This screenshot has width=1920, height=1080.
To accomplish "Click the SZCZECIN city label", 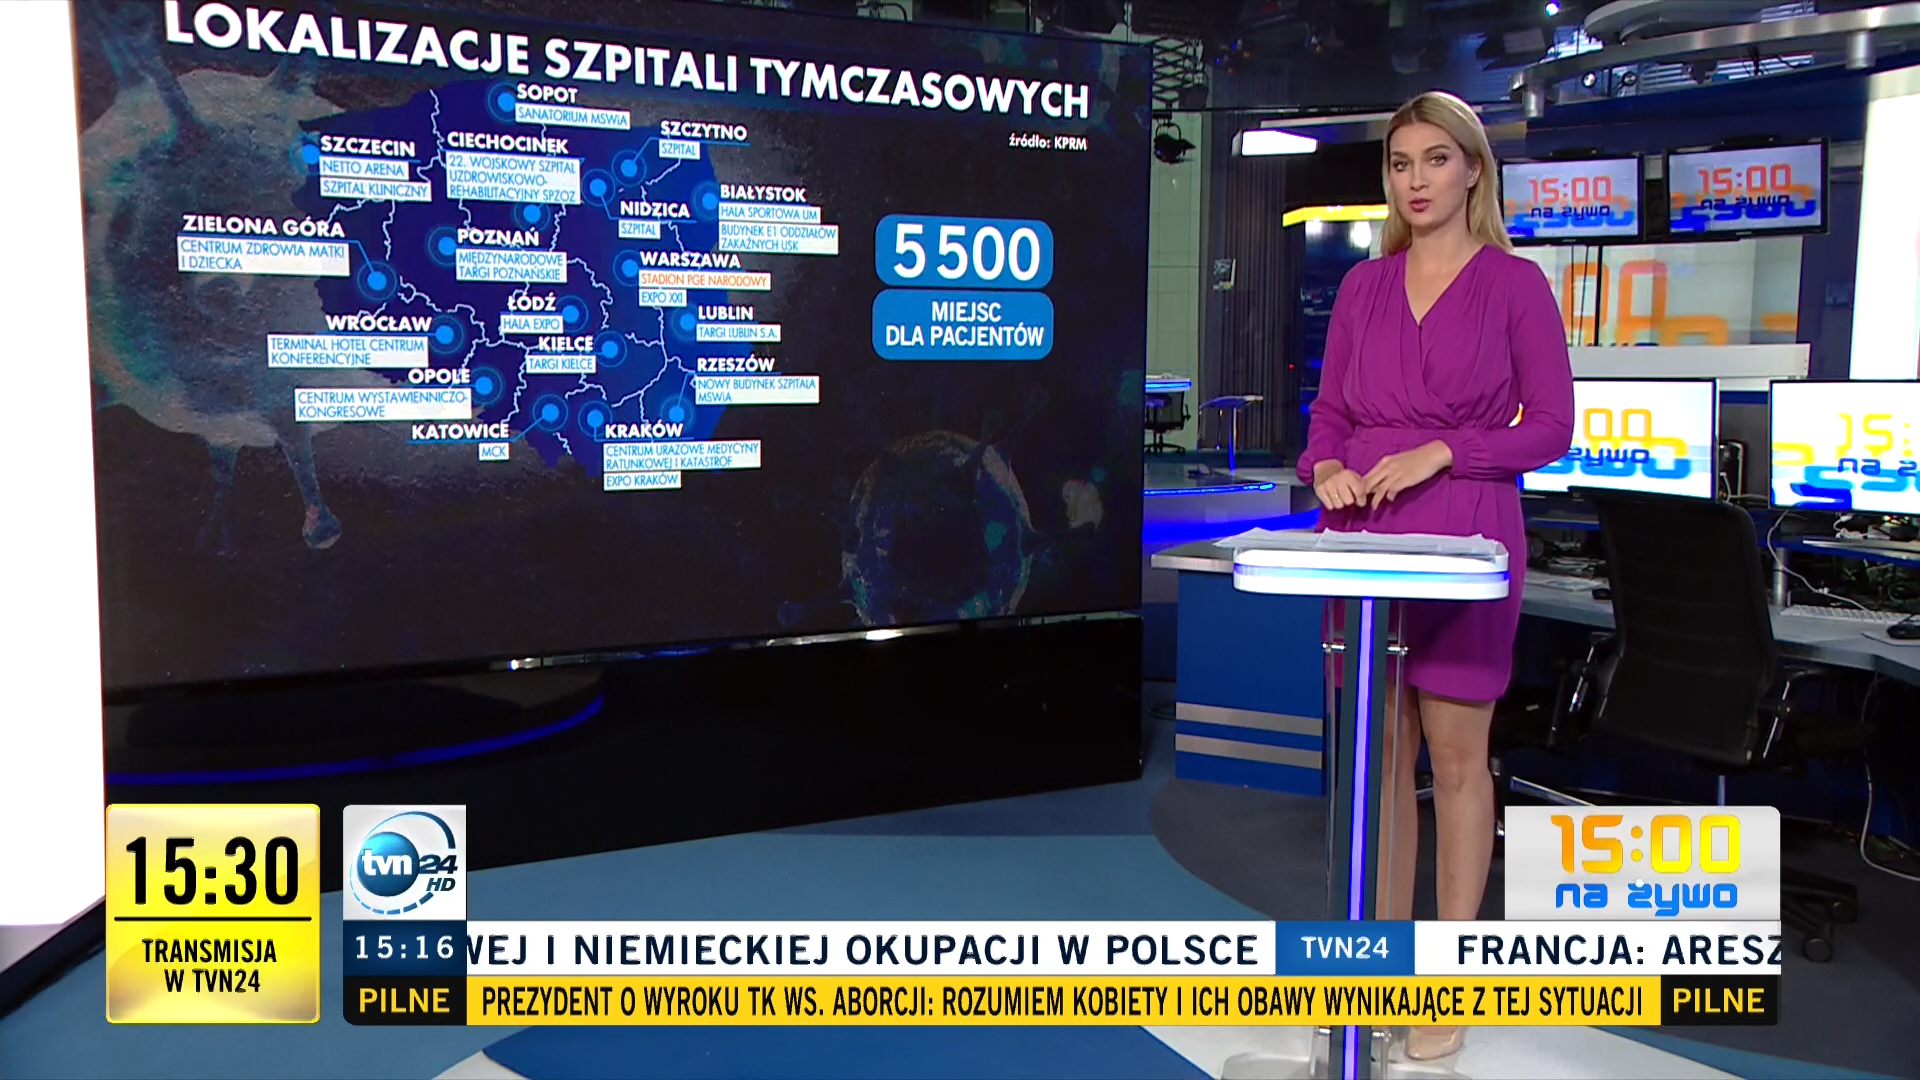I will click(x=367, y=147).
